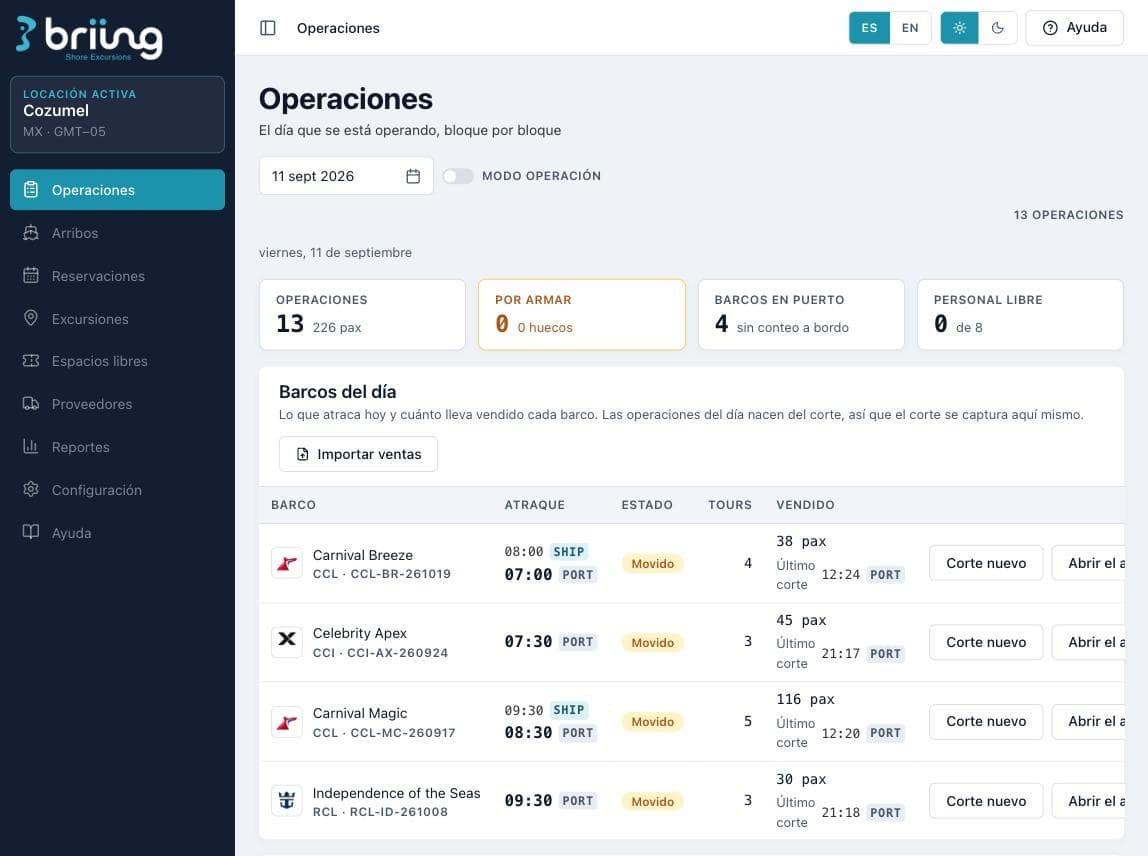Select the Barcos en Puerto card
The height and width of the screenshot is (856, 1148).
801,314
